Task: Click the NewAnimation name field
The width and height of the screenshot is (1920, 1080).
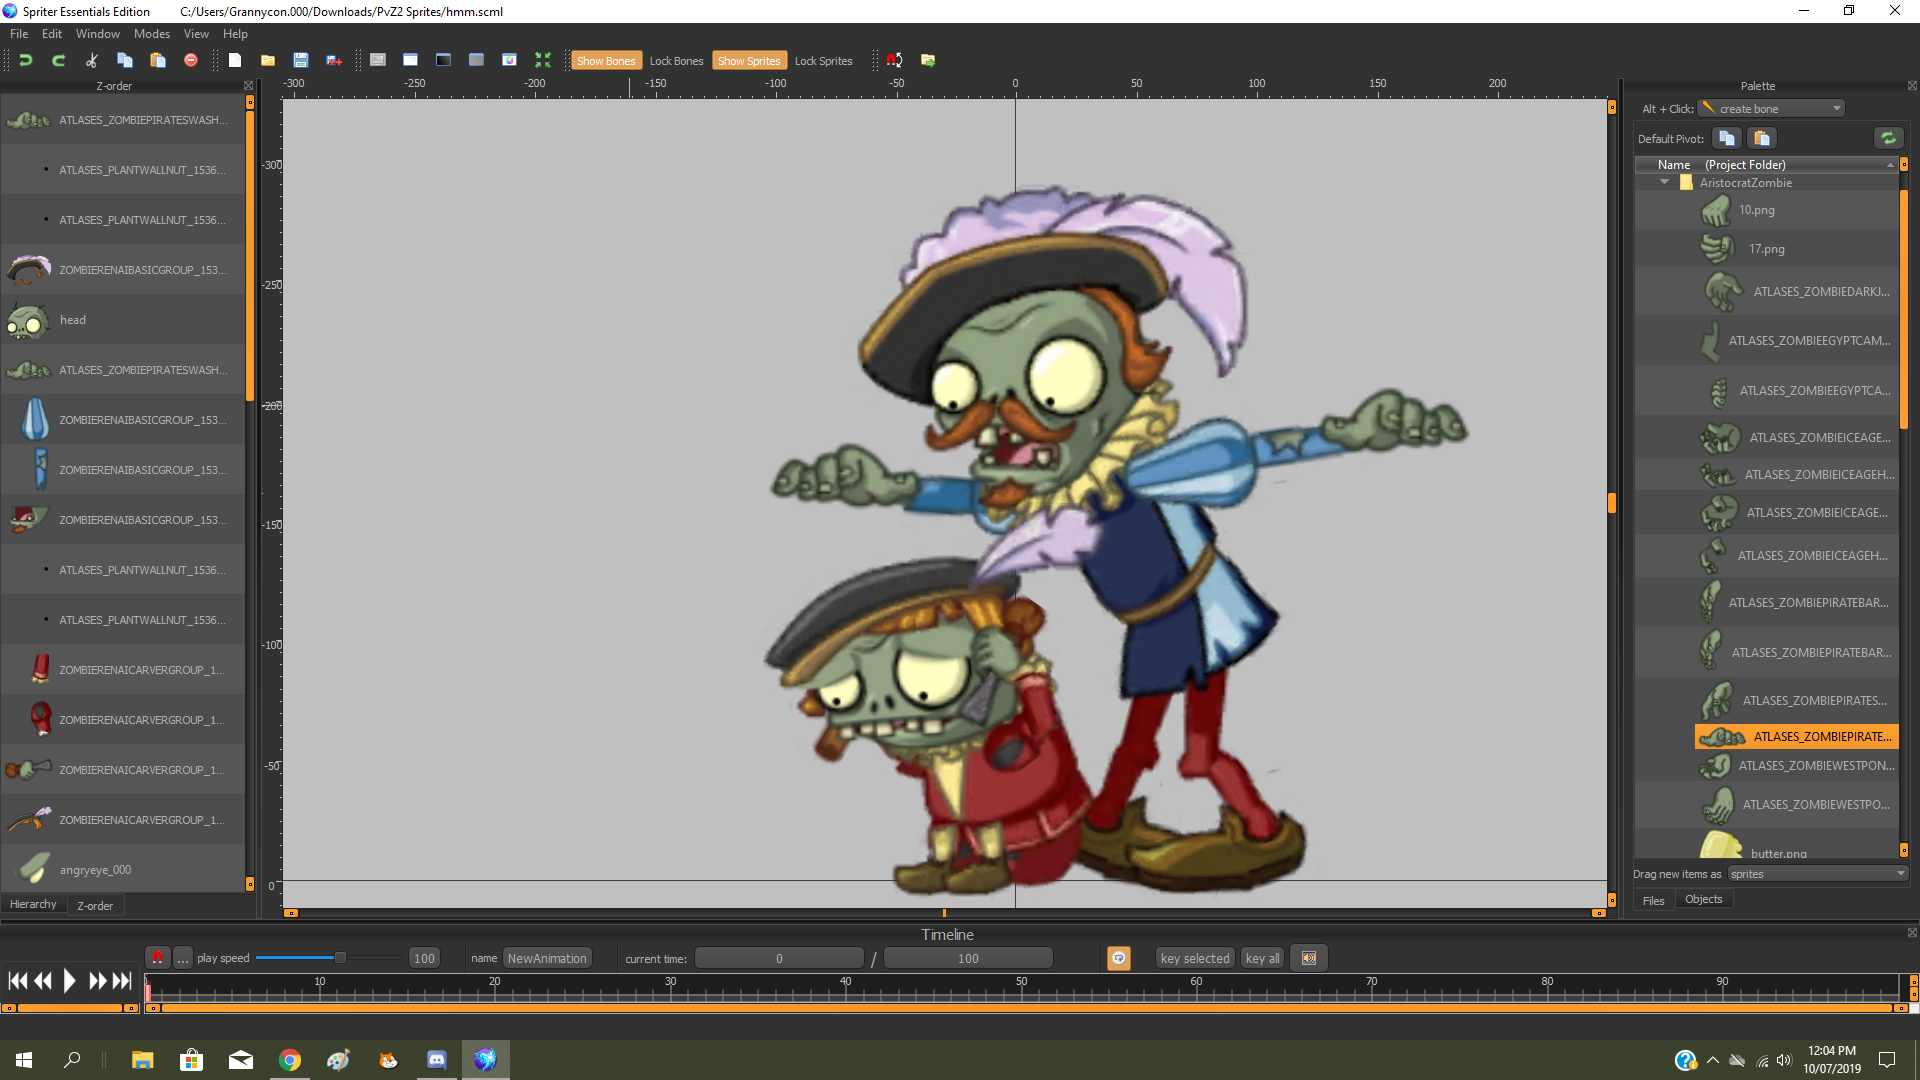Action: pos(547,958)
